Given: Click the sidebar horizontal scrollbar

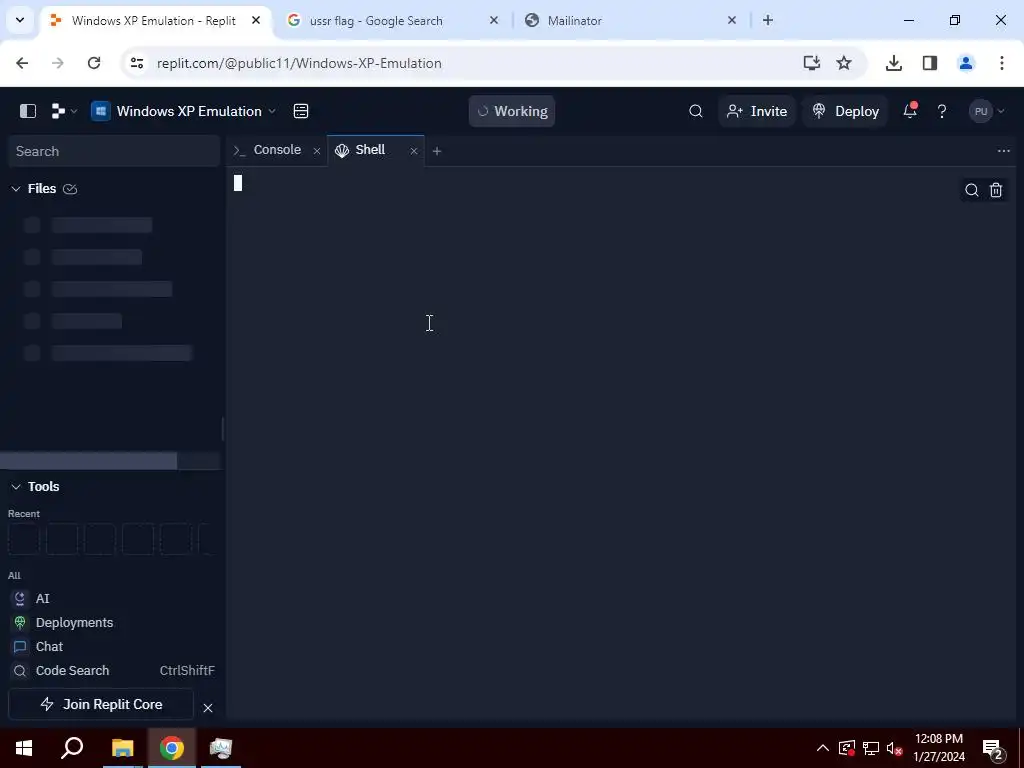Looking at the screenshot, I should [x=88, y=460].
